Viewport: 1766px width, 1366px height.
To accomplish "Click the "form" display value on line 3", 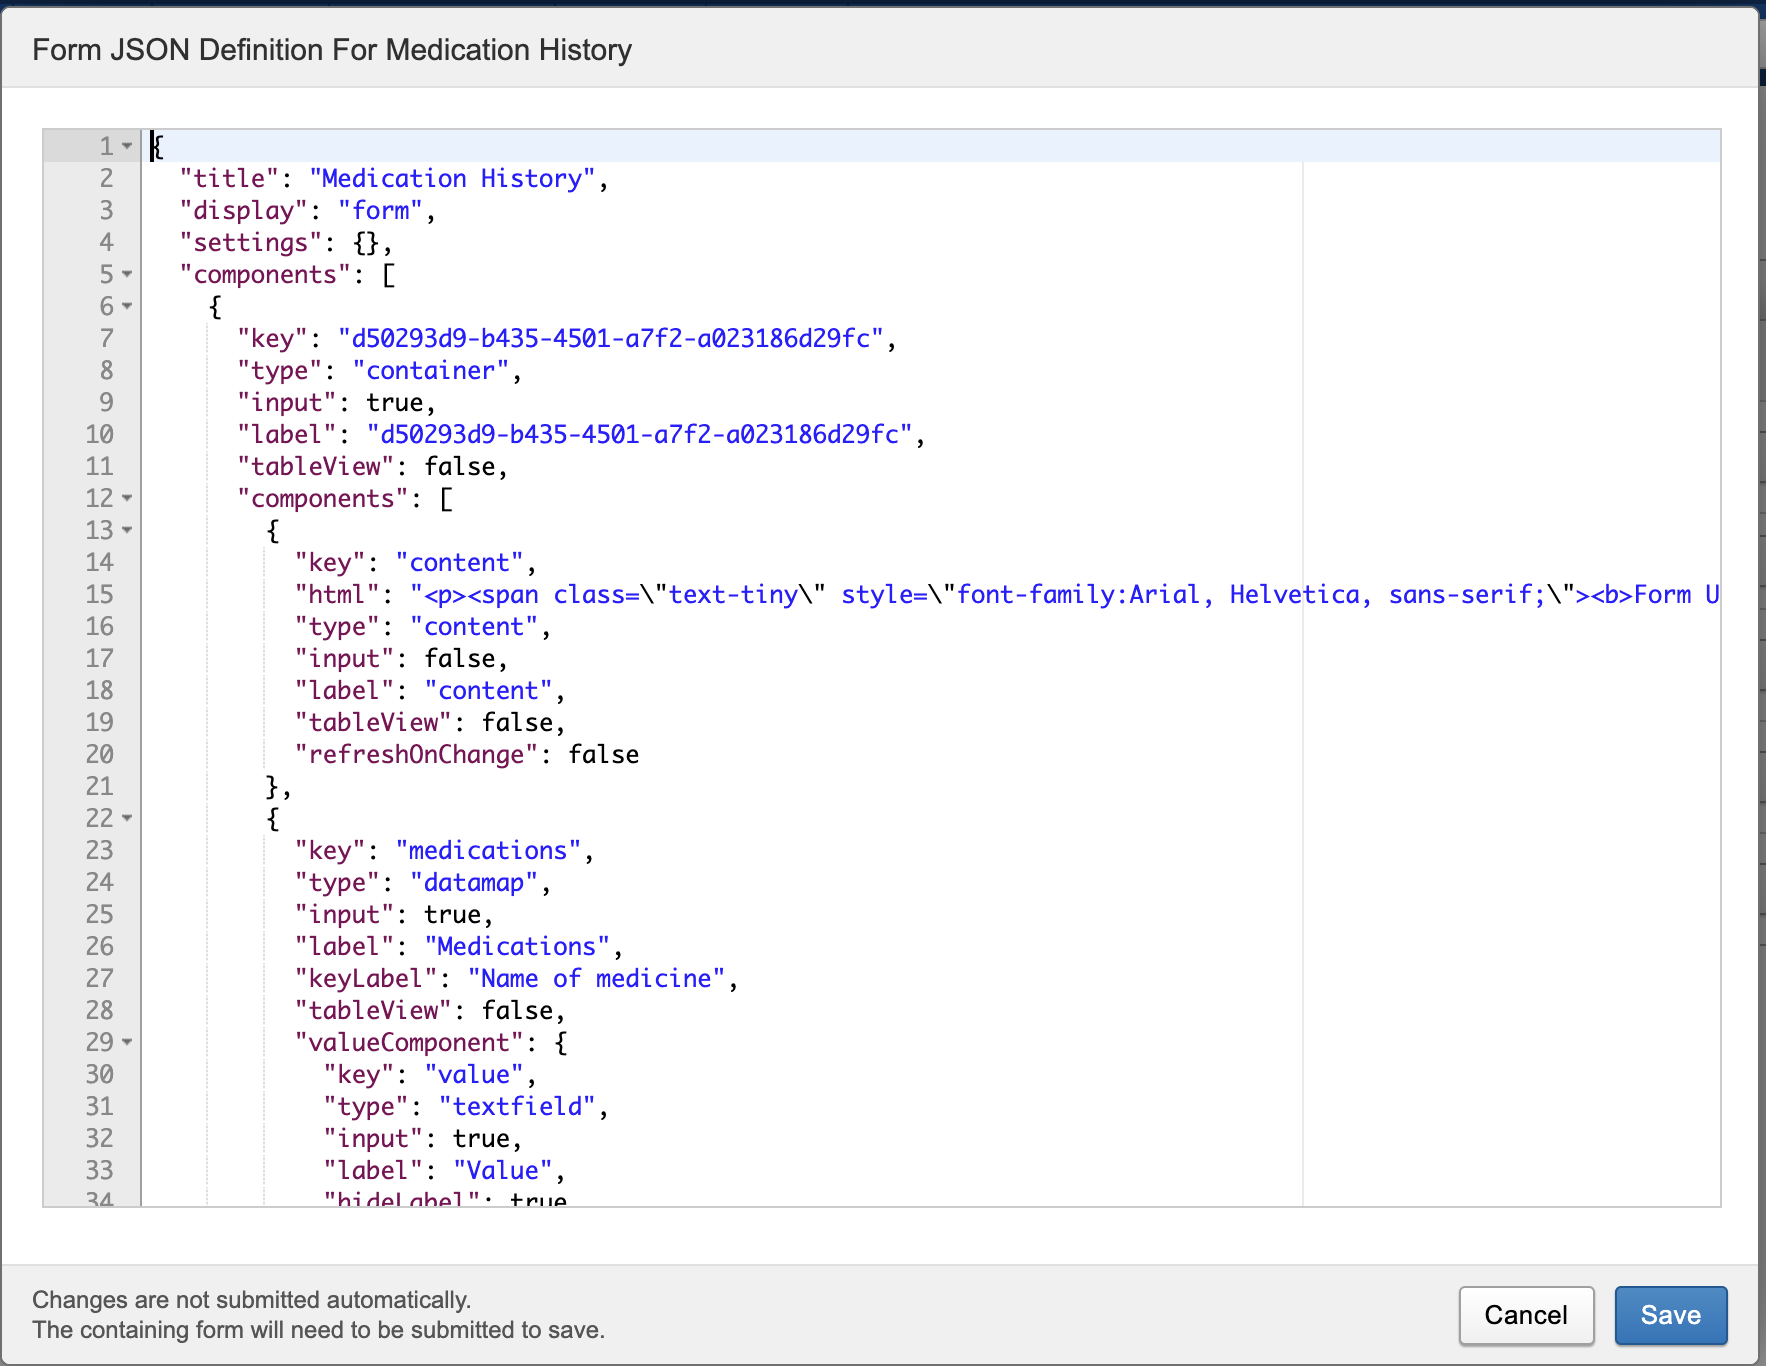I will (x=381, y=211).
